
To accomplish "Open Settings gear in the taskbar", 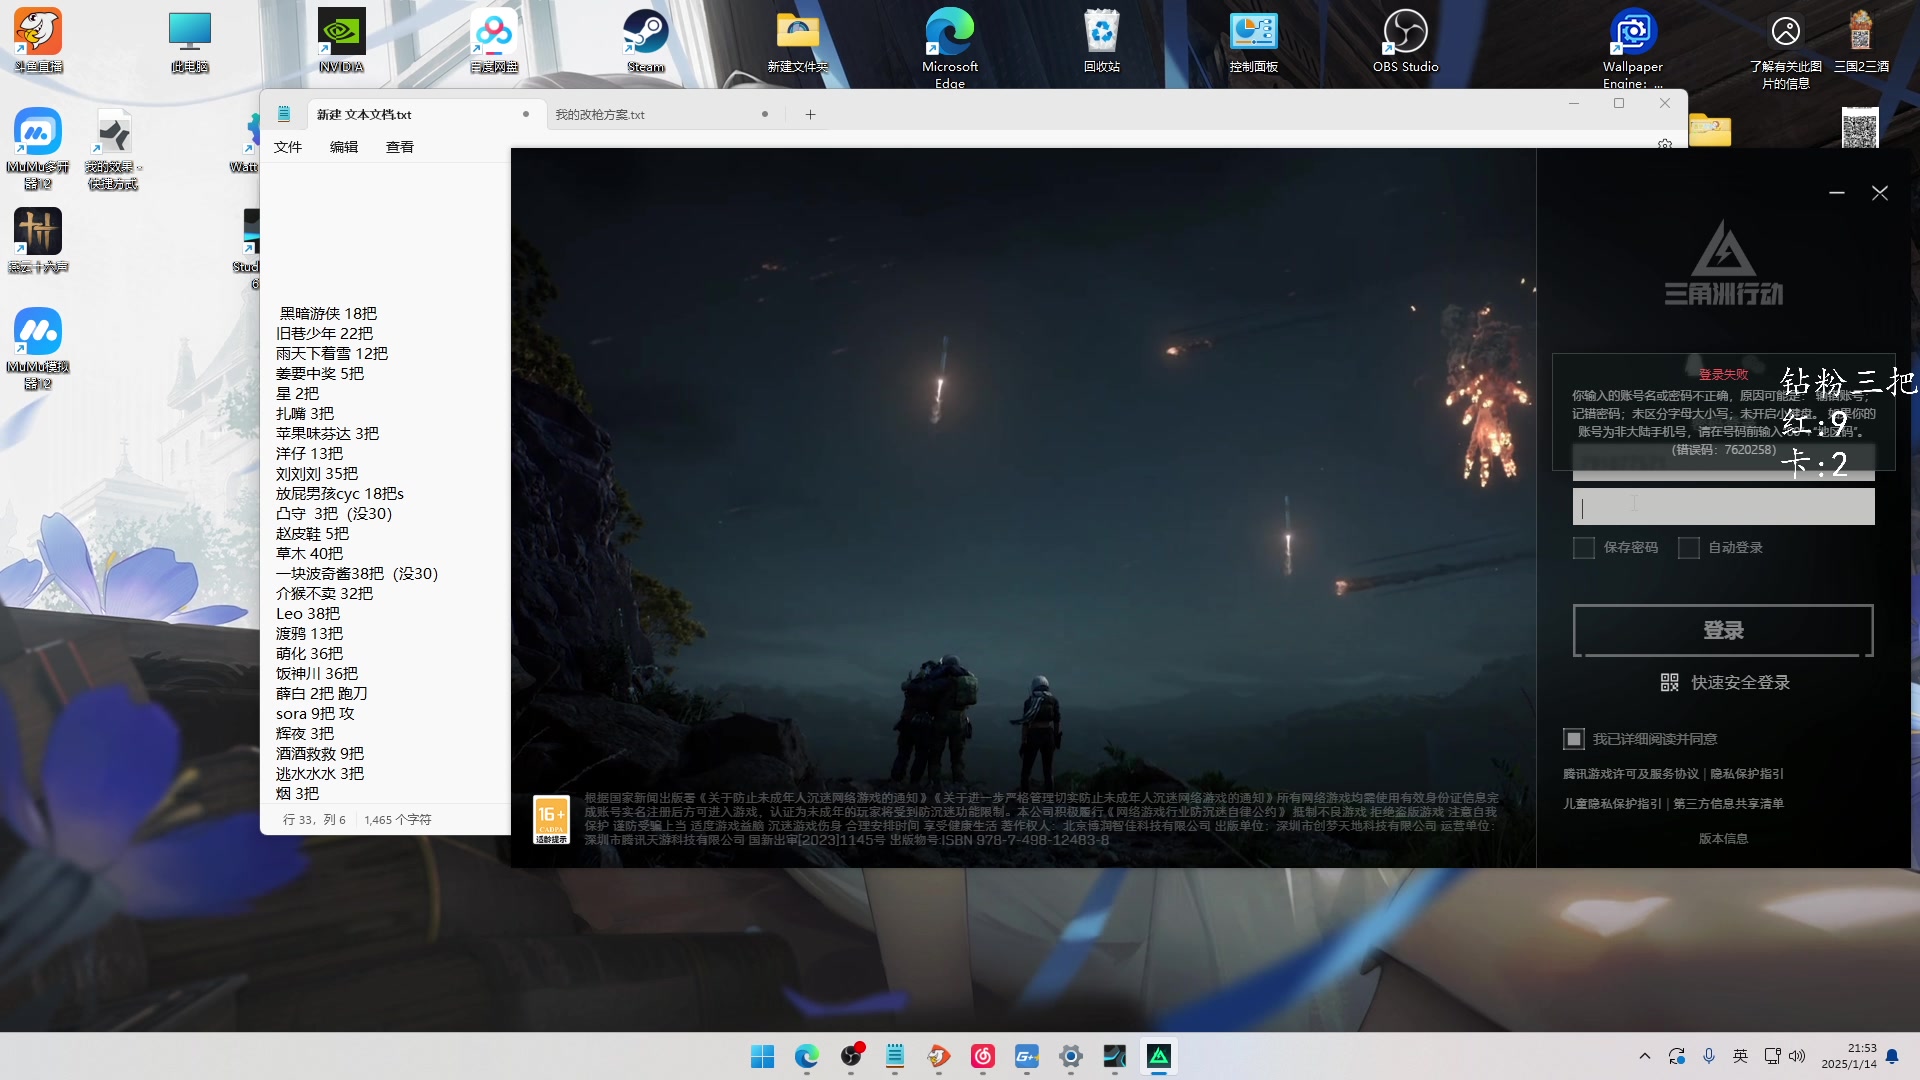I will (x=1071, y=1056).
